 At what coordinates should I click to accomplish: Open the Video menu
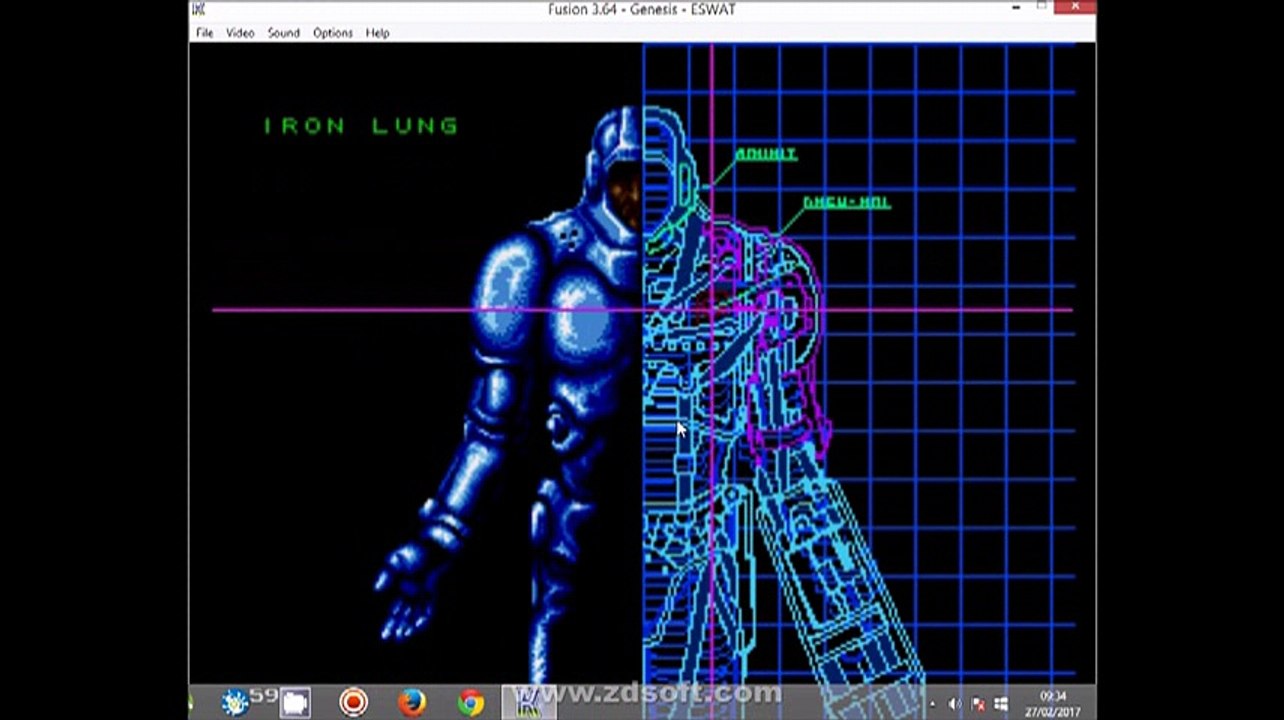click(x=240, y=33)
